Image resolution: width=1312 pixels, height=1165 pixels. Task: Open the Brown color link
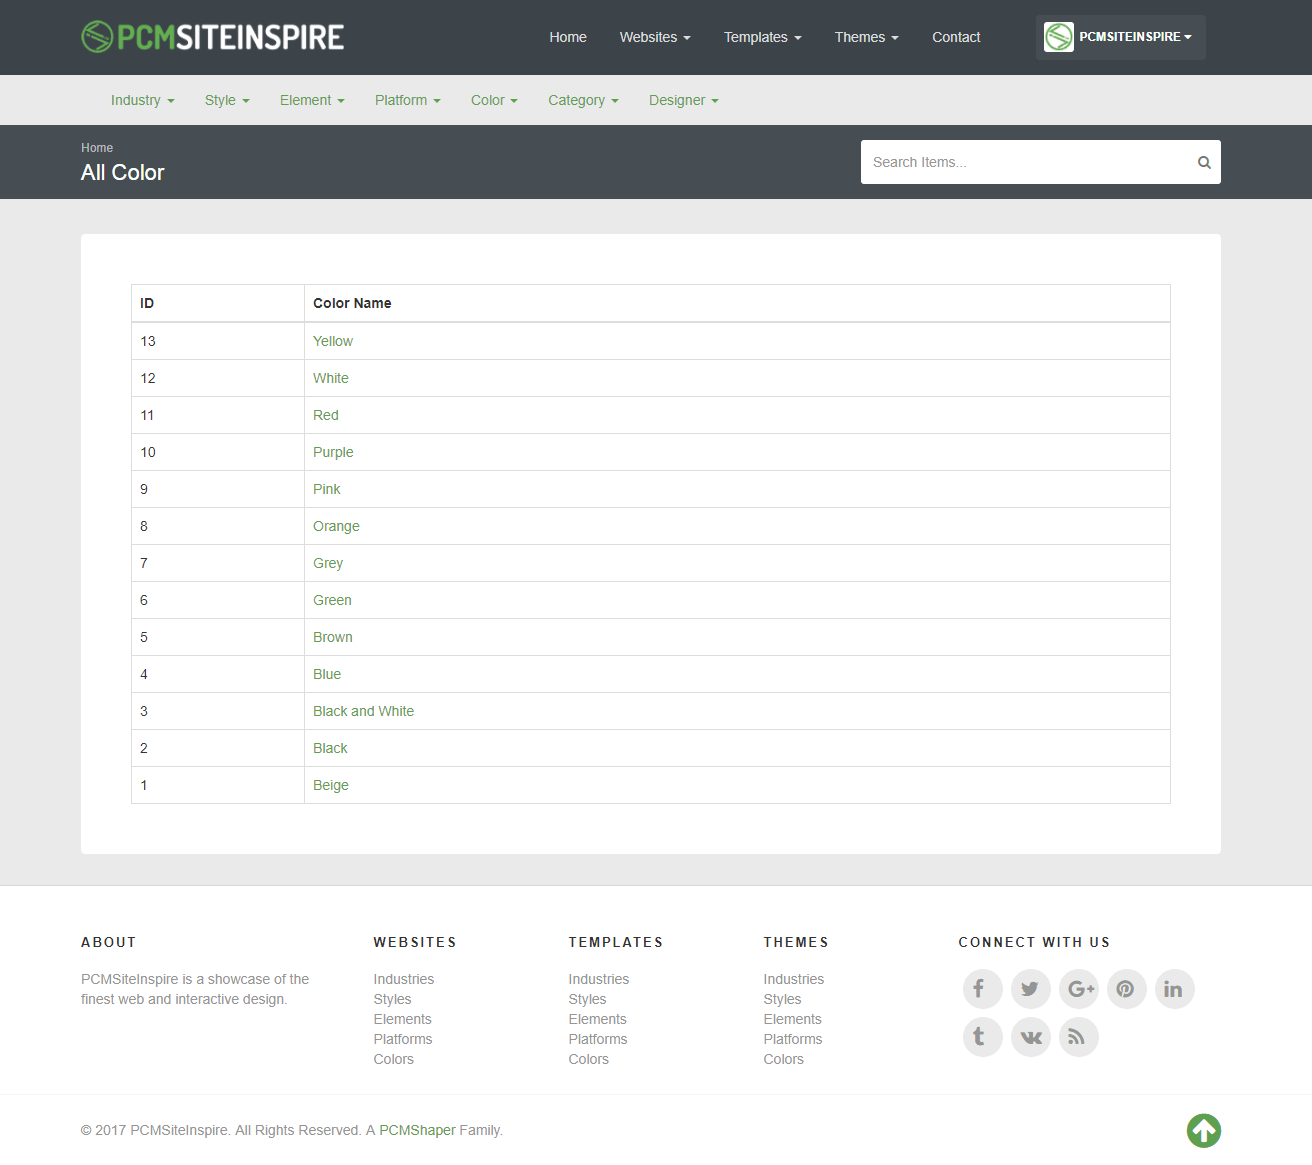click(333, 637)
